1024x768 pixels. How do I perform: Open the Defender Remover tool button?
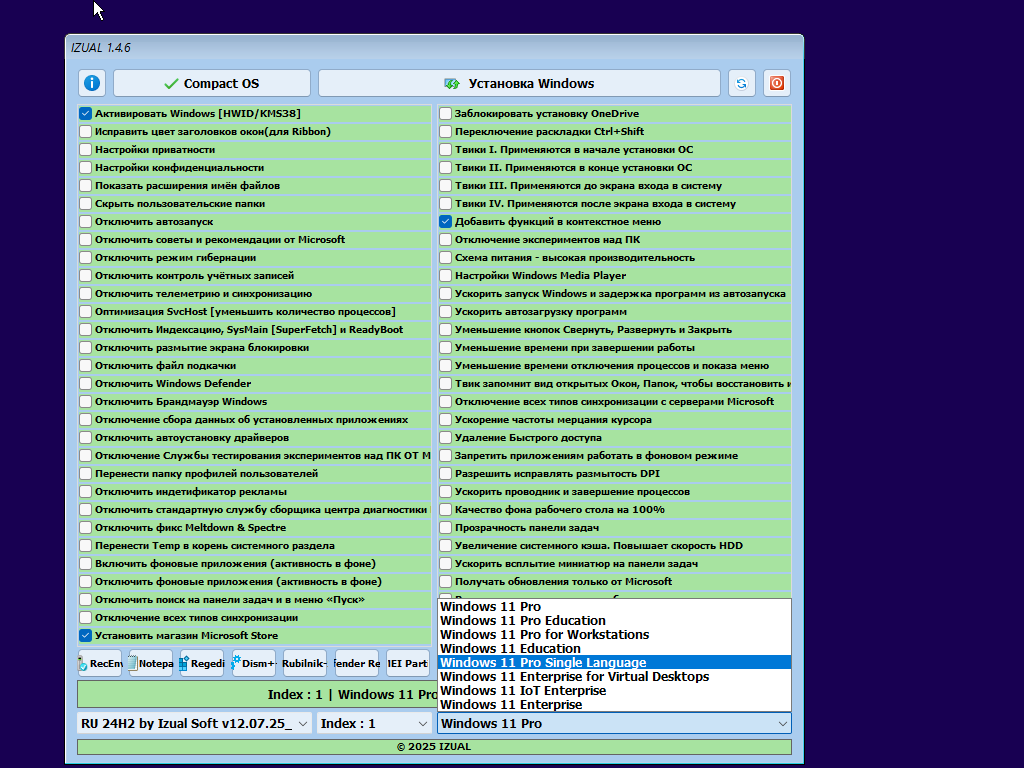(357, 663)
